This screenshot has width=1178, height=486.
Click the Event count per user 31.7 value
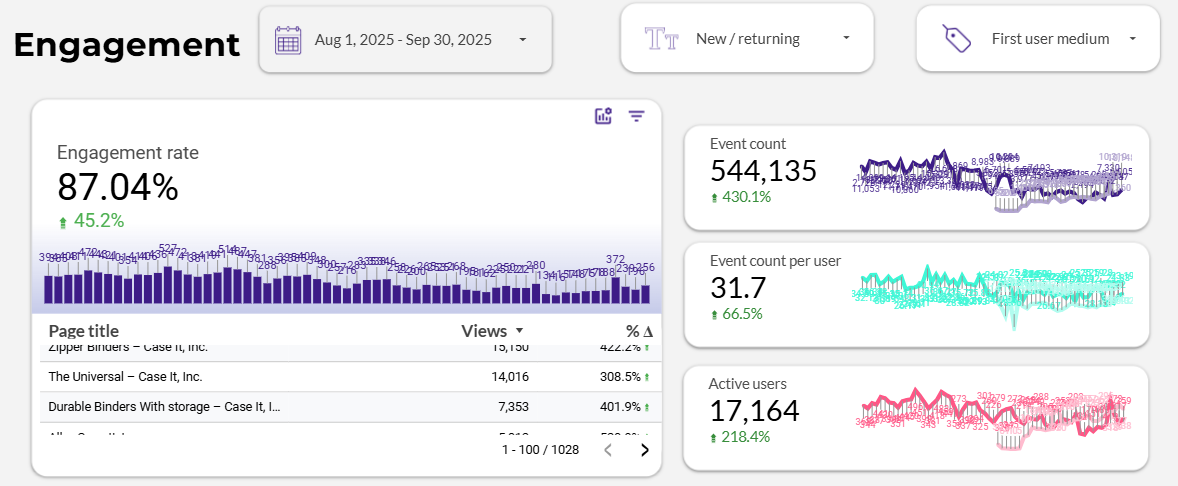pos(738,288)
